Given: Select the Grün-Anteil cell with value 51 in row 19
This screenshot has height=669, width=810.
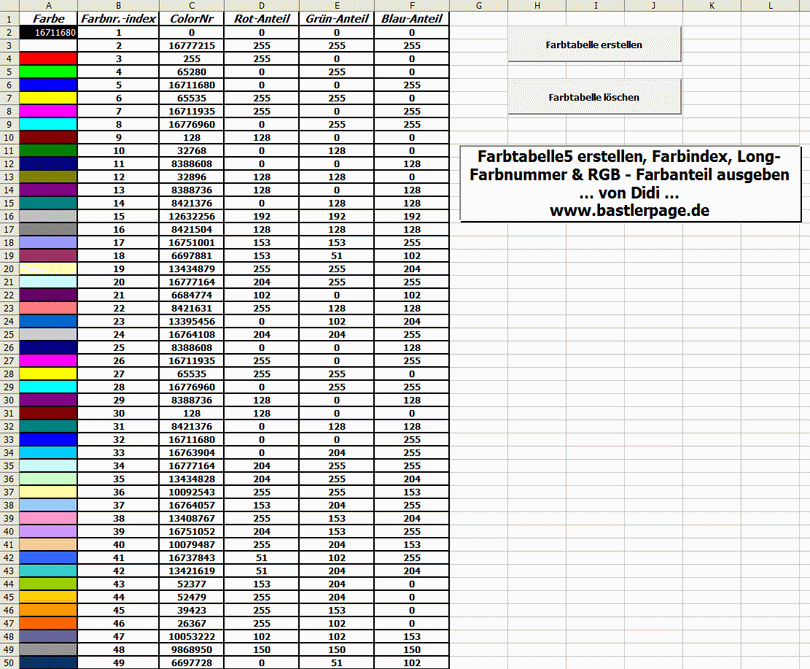Looking at the screenshot, I should [x=337, y=255].
